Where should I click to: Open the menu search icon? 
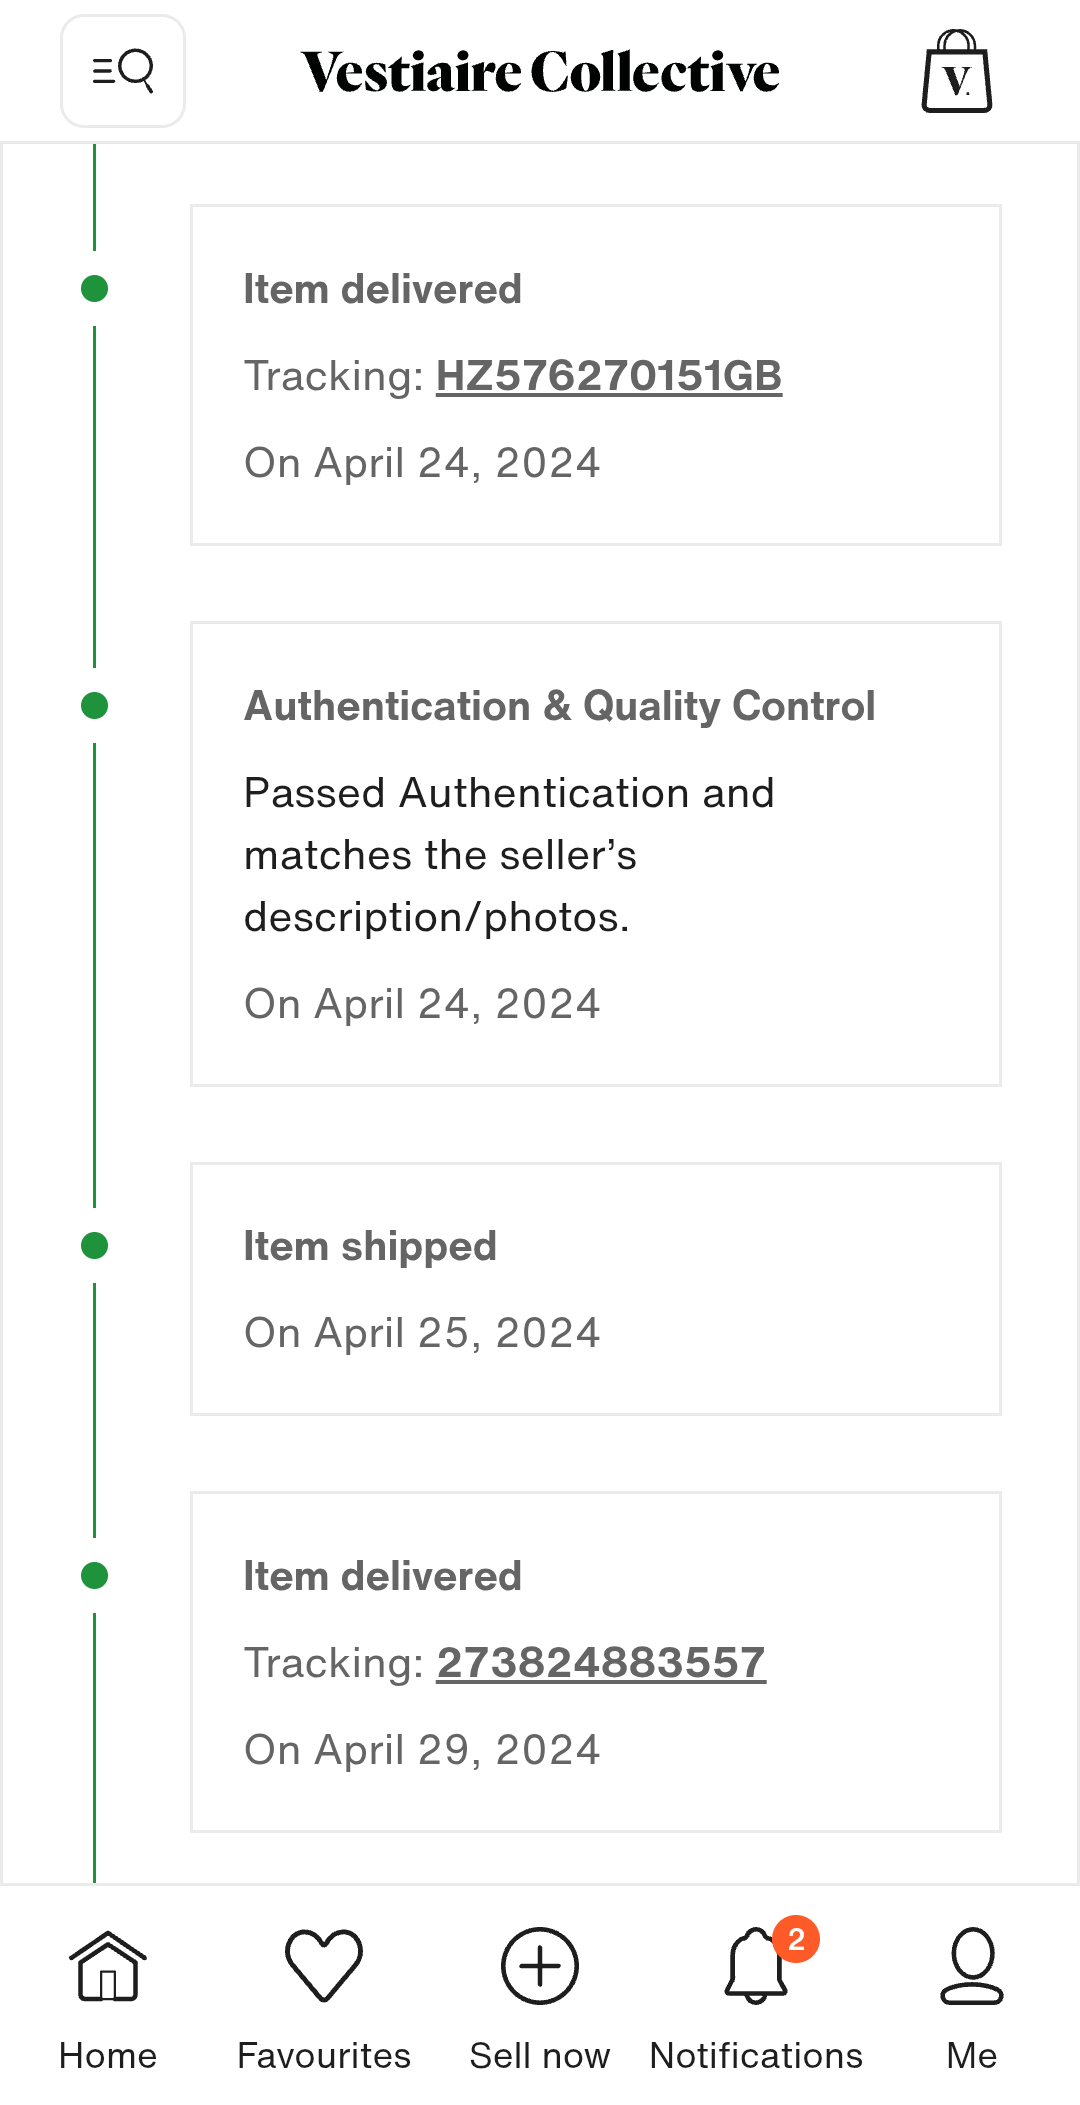(123, 71)
